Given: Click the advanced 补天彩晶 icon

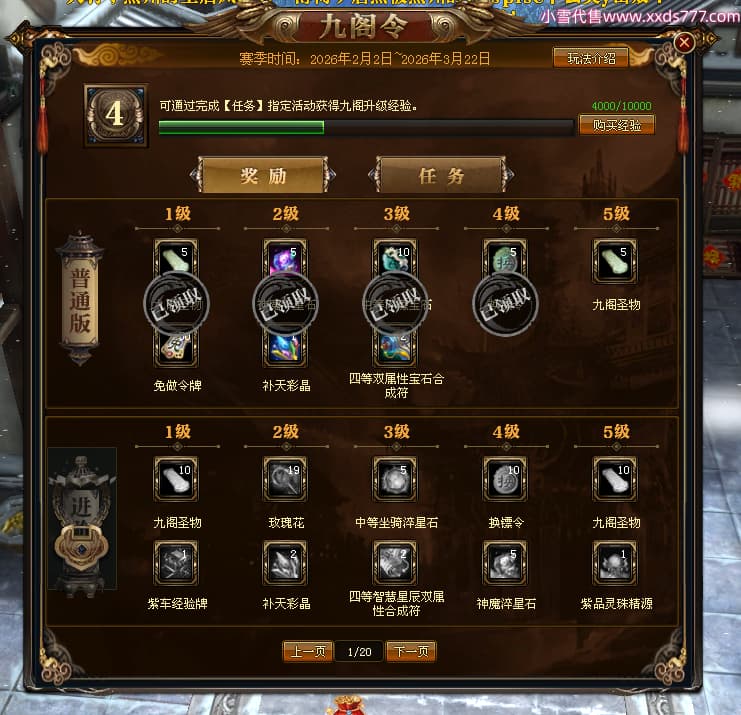Looking at the screenshot, I should [285, 563].
